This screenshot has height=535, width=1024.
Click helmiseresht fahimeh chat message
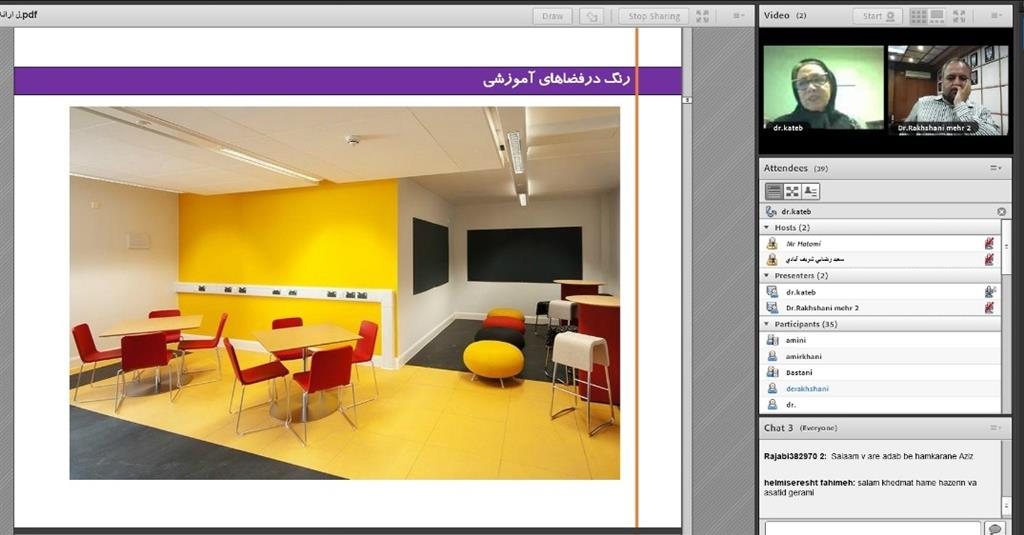pos(871,487)
